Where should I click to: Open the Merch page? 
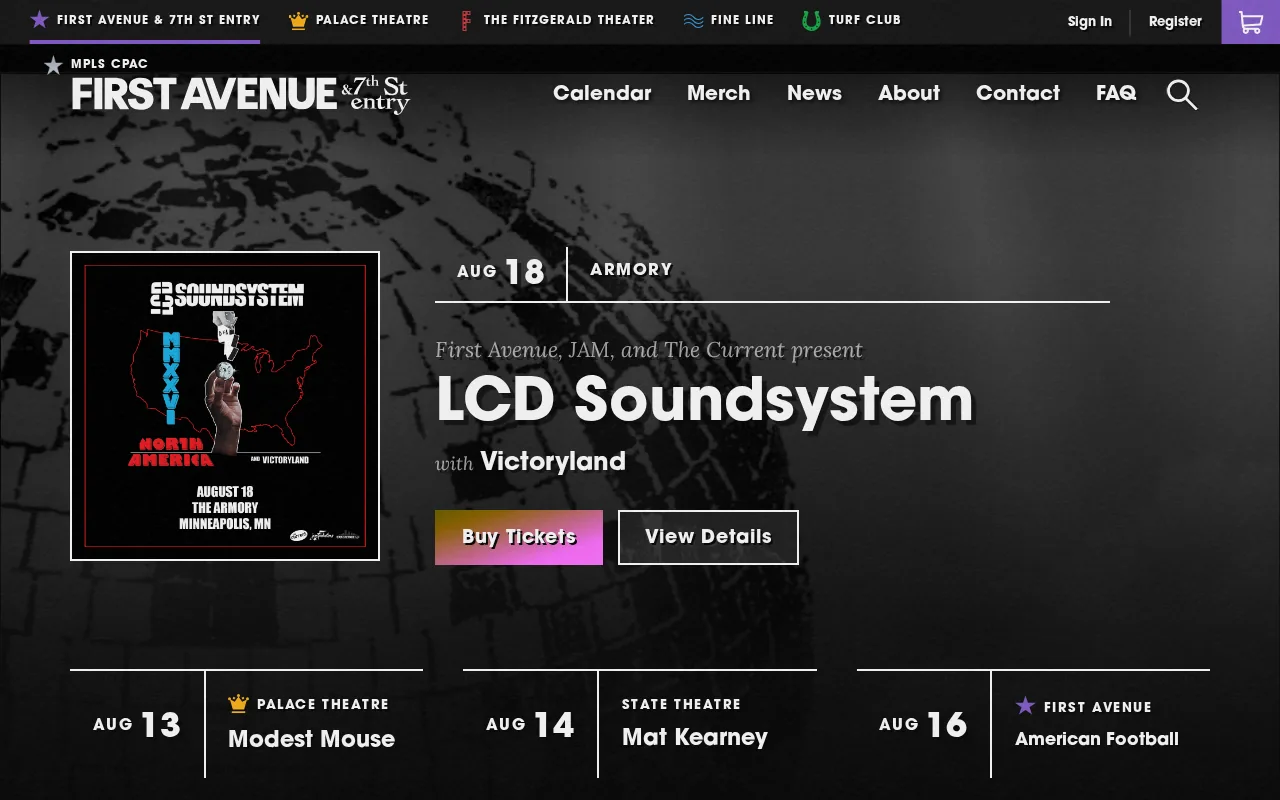pyautogui.click(x=718, y=93)
